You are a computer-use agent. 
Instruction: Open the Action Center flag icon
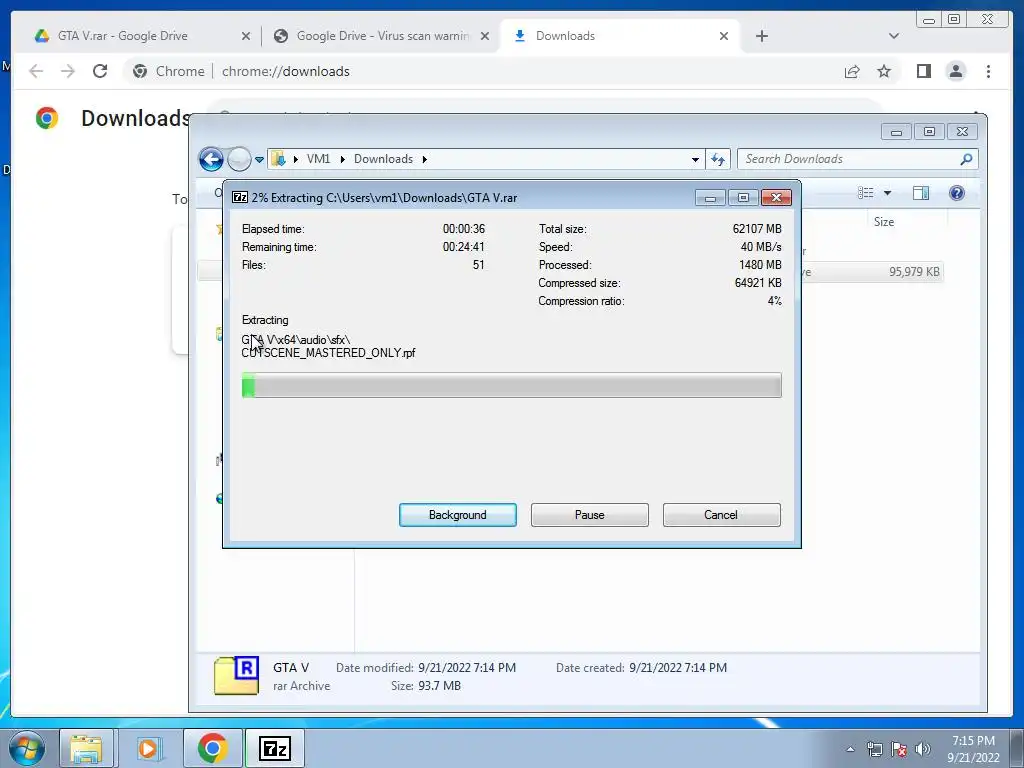tap(899, 749)
